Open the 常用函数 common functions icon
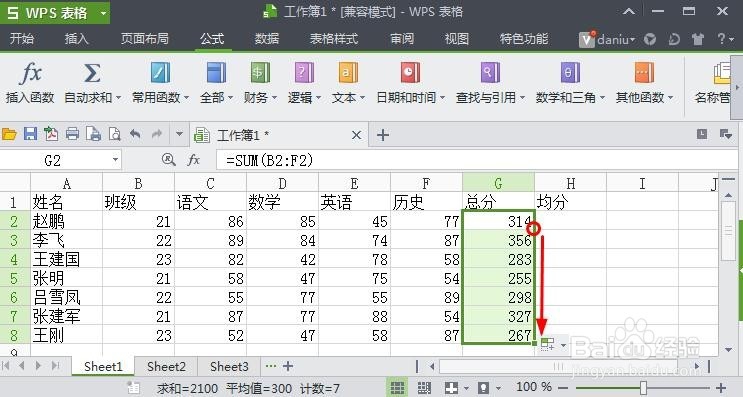 (x=160, y=73)
